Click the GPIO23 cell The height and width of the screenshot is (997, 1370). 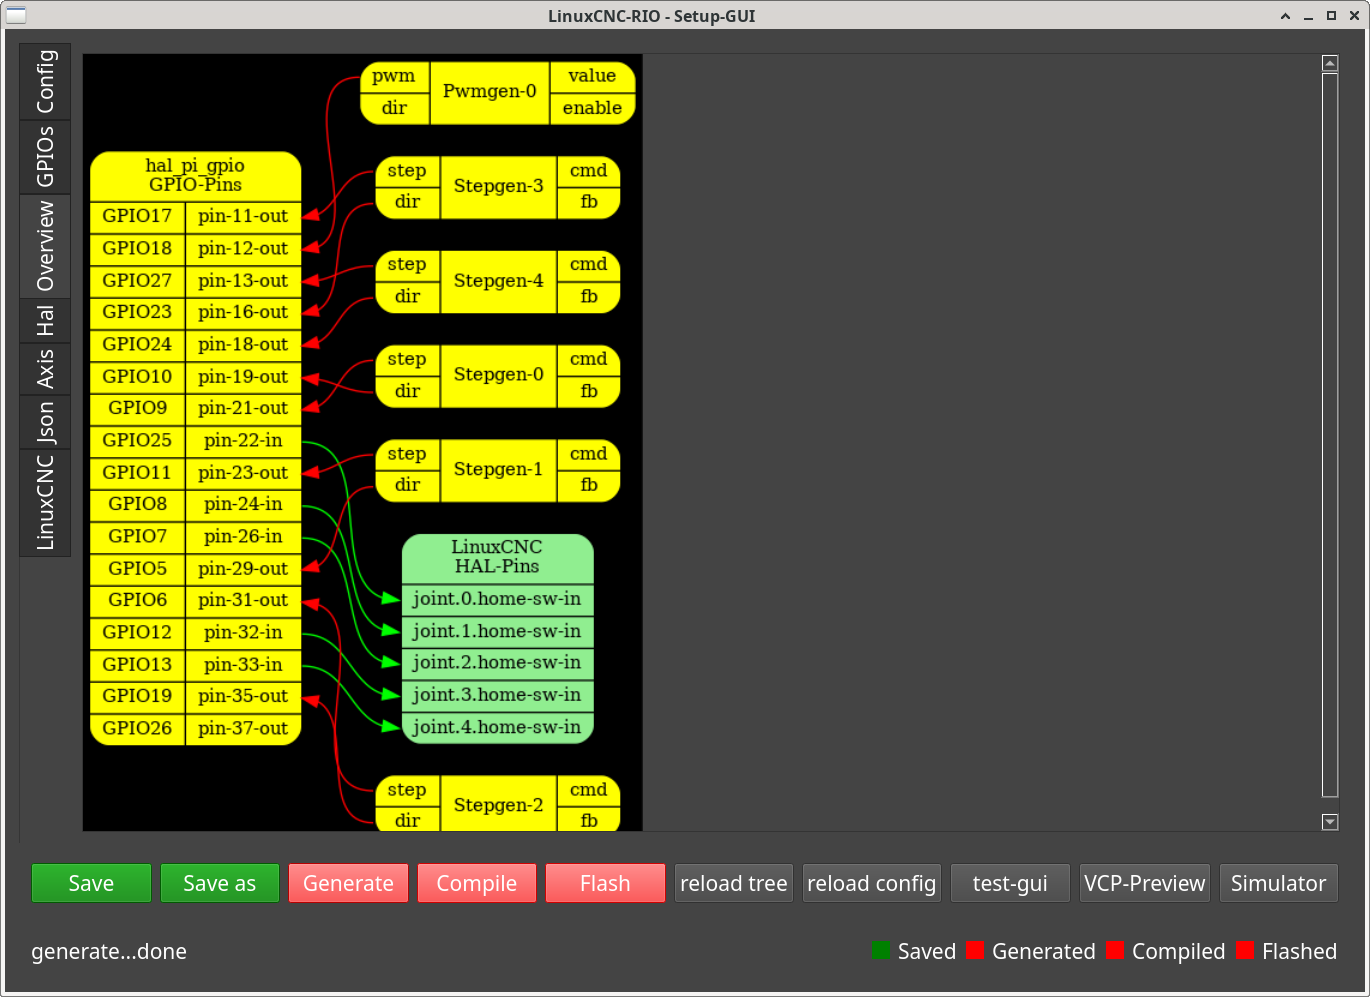pos(137,313)
